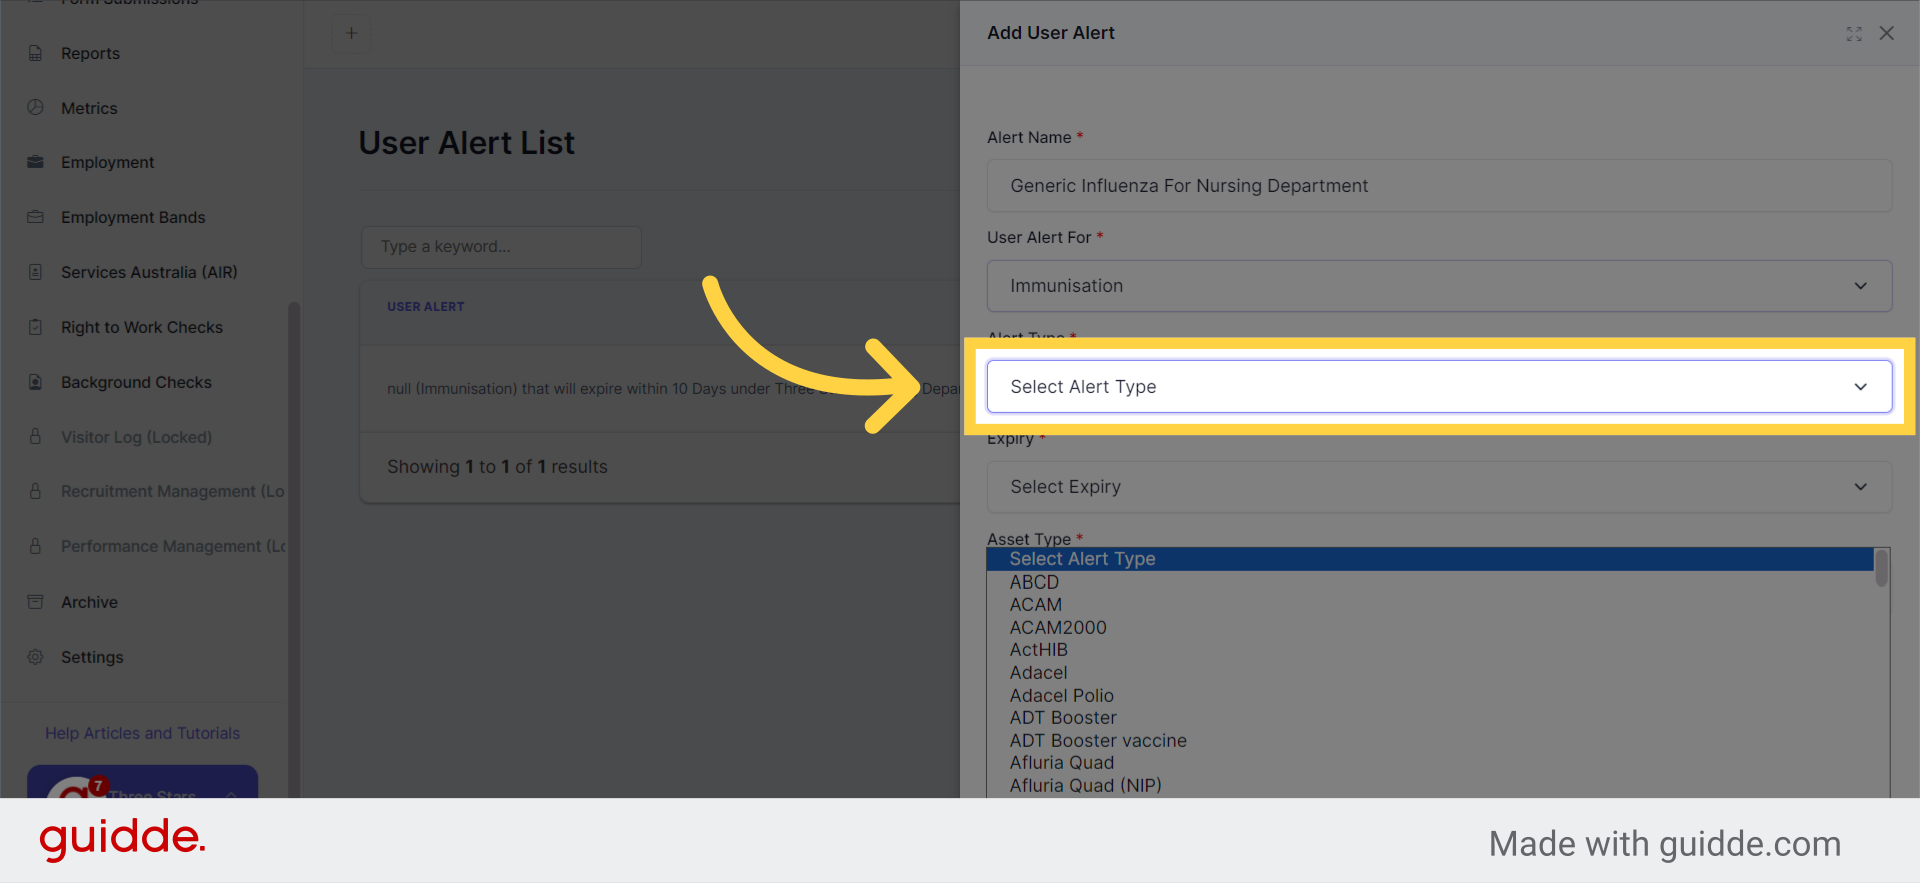Go to Settings in the sidebar
1920x883 pixels.
point(92,657)
